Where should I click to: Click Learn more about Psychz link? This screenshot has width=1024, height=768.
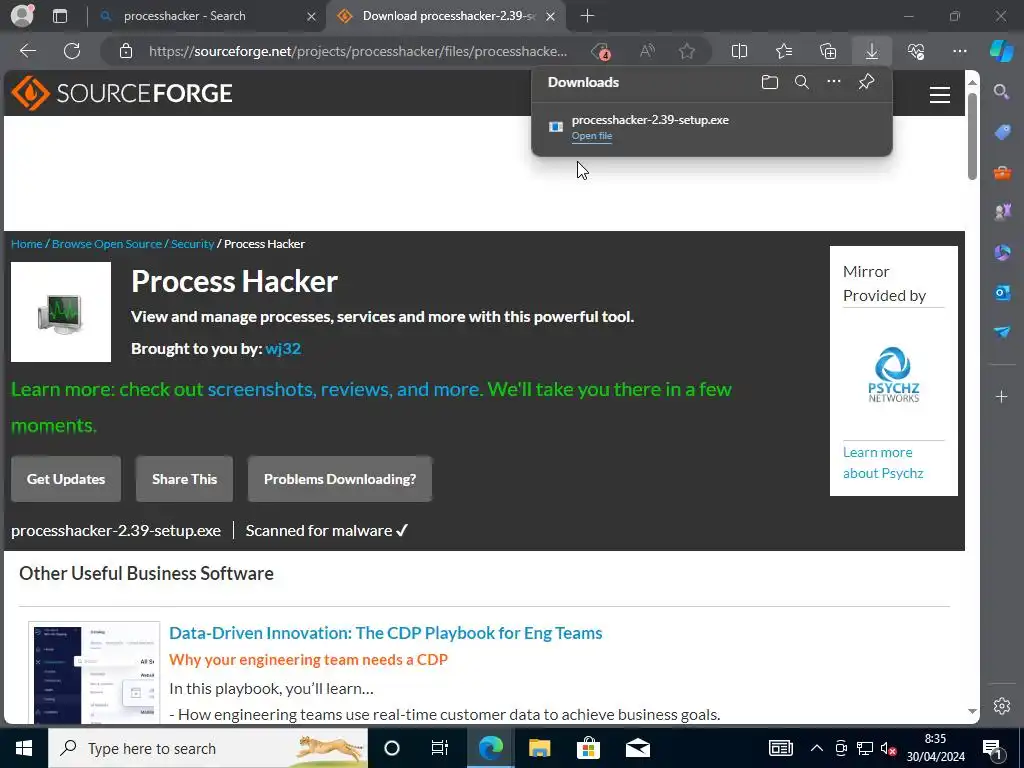(x=883, y=462)
